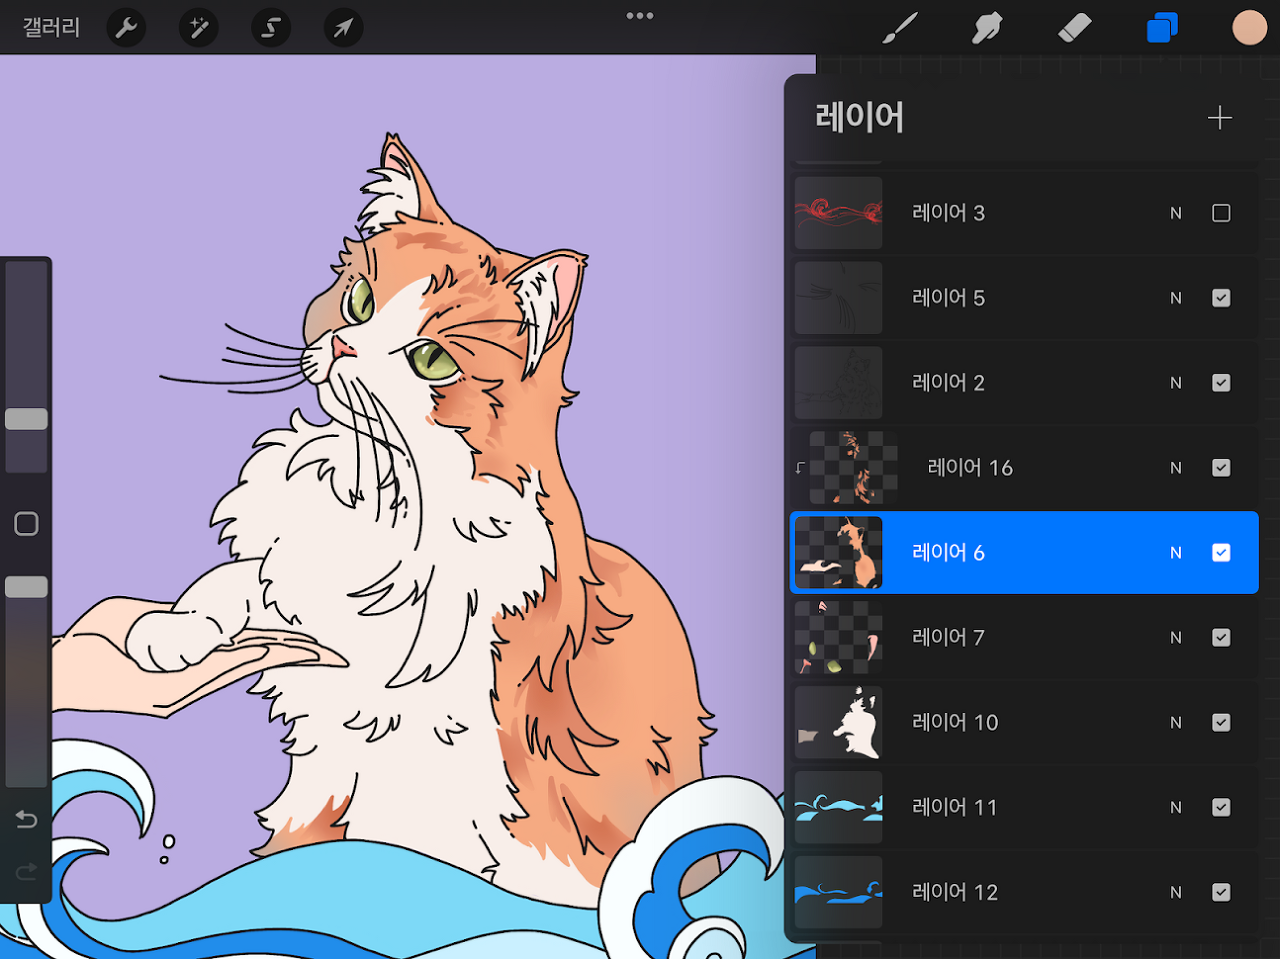Screen dimensions: 1280x959
Task: Select the 레이어 3 thumbnail with red swirls
Action: [839, 213]
